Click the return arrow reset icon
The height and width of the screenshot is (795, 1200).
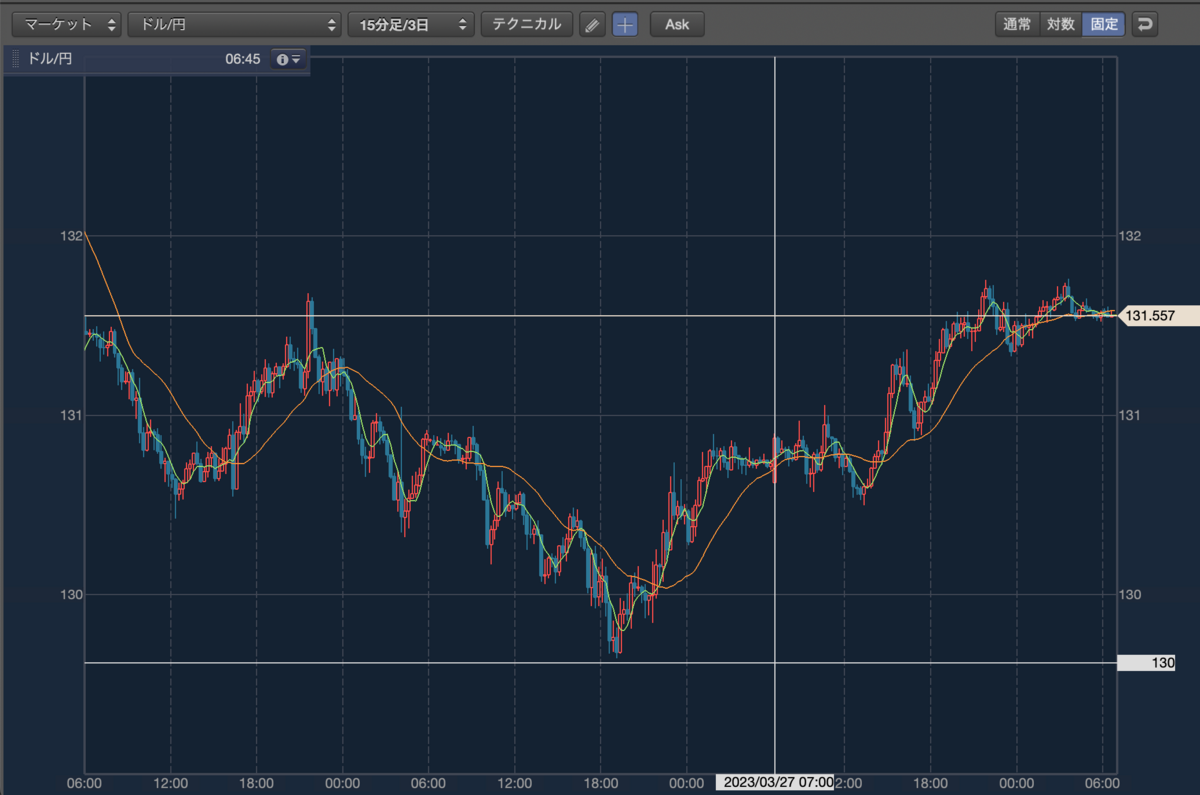(1146, 25)
